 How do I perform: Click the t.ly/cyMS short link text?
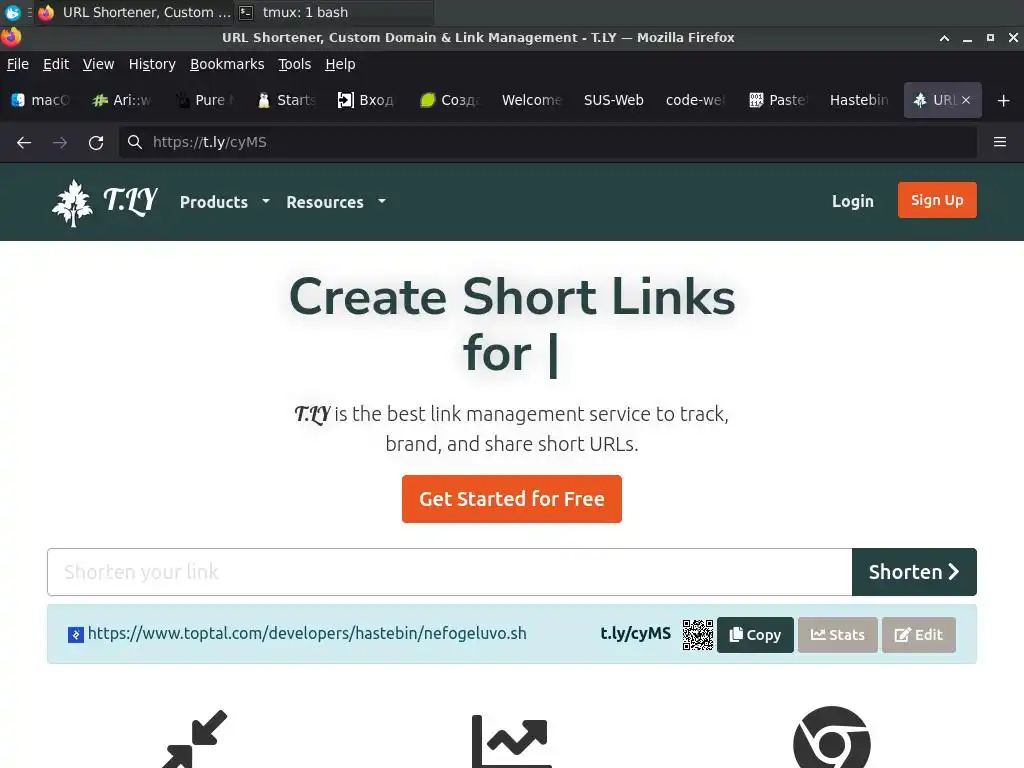(635, 633)
